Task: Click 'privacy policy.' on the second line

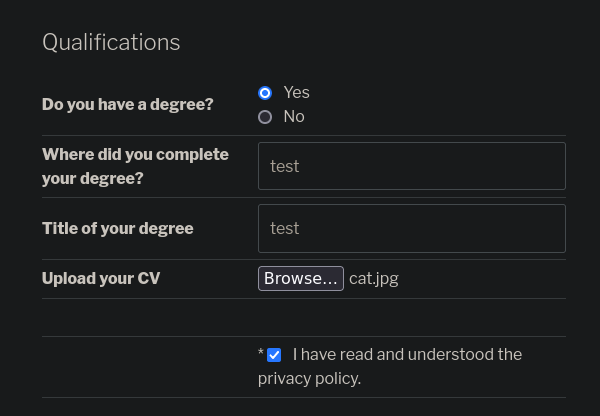Action: point(309,379)
